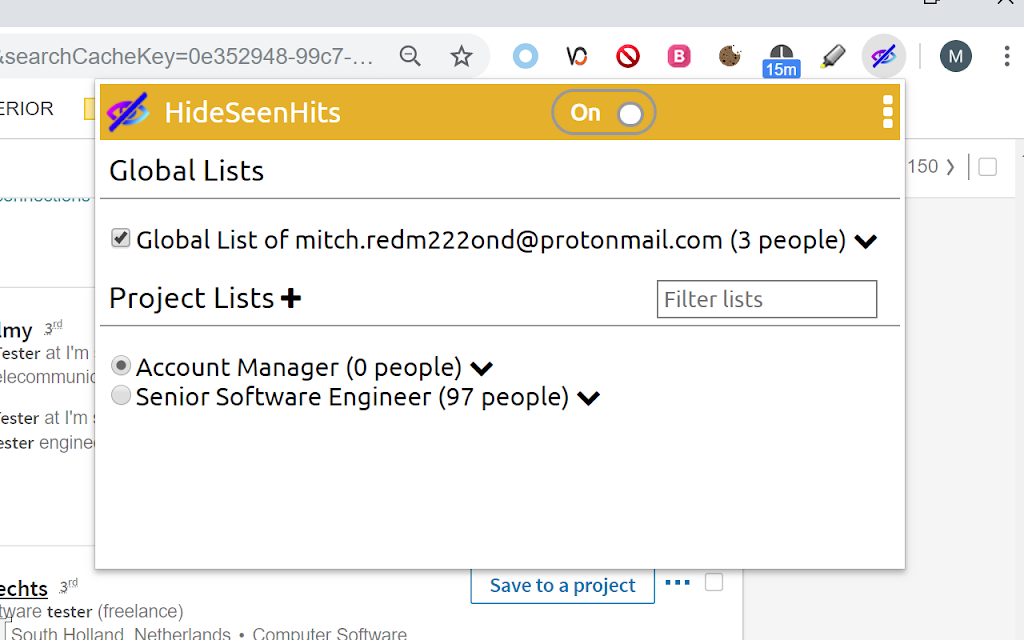Image resolution: width=1024 pixels, height=640 pixels.
Task: Expand the Global List dropdown arrow
Action: point(866,241)
